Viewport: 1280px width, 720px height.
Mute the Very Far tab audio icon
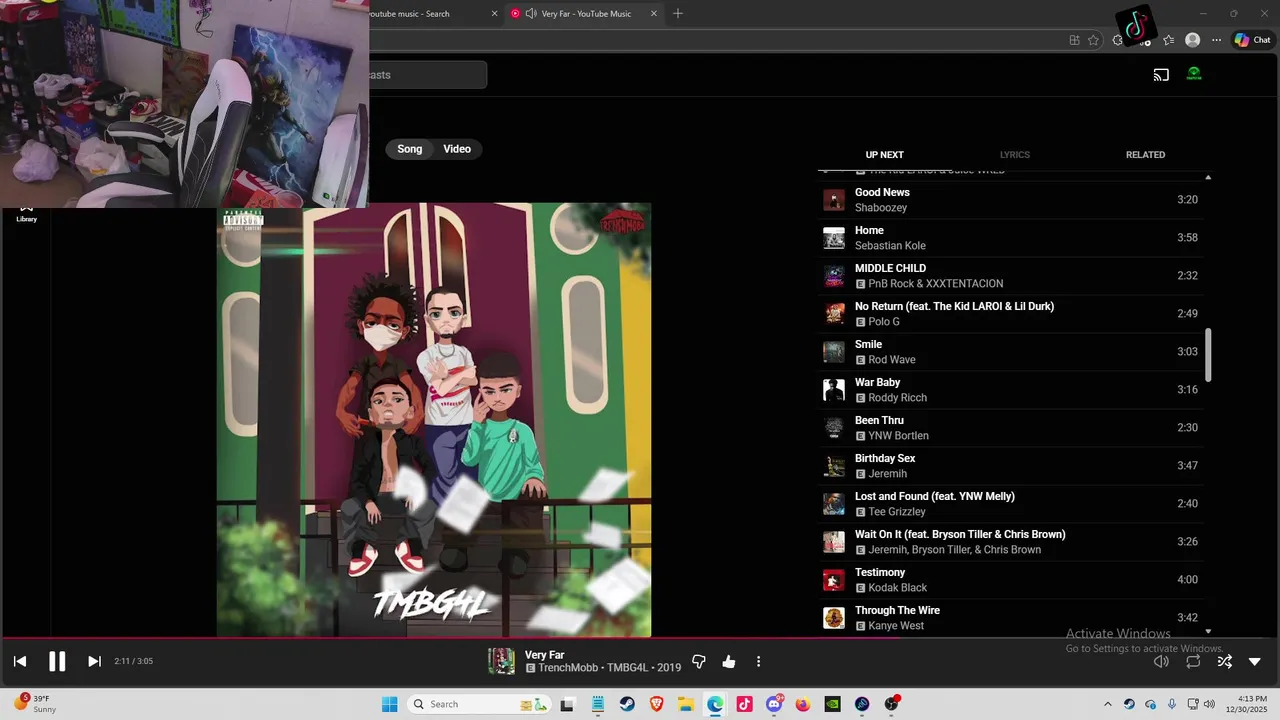pos(531,14)
